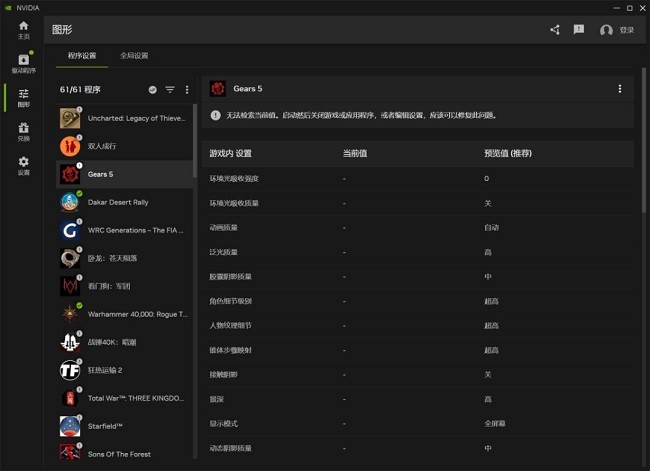Open the 设置 settings gear icon
650x471 pixels.
tap(23, 165)
